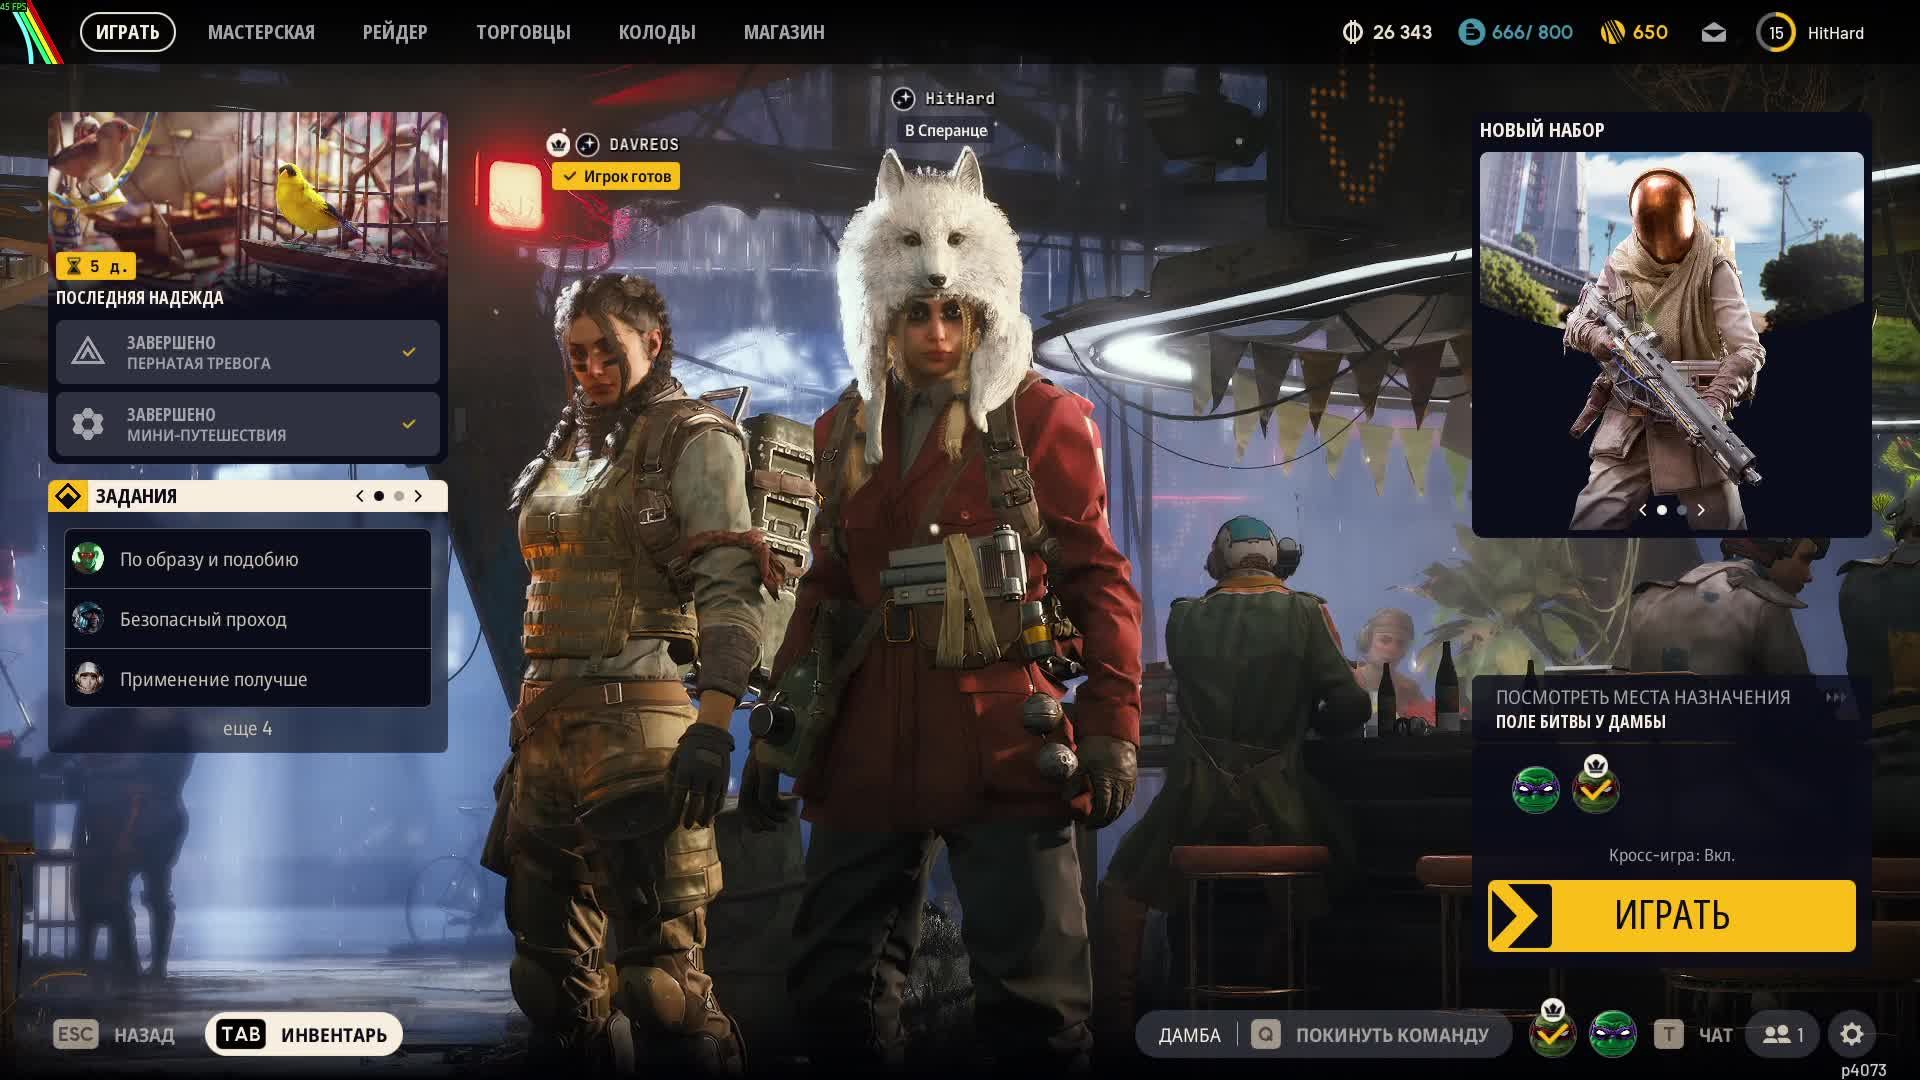Click the hourglass 5 д. timer badge

[96, 266]
